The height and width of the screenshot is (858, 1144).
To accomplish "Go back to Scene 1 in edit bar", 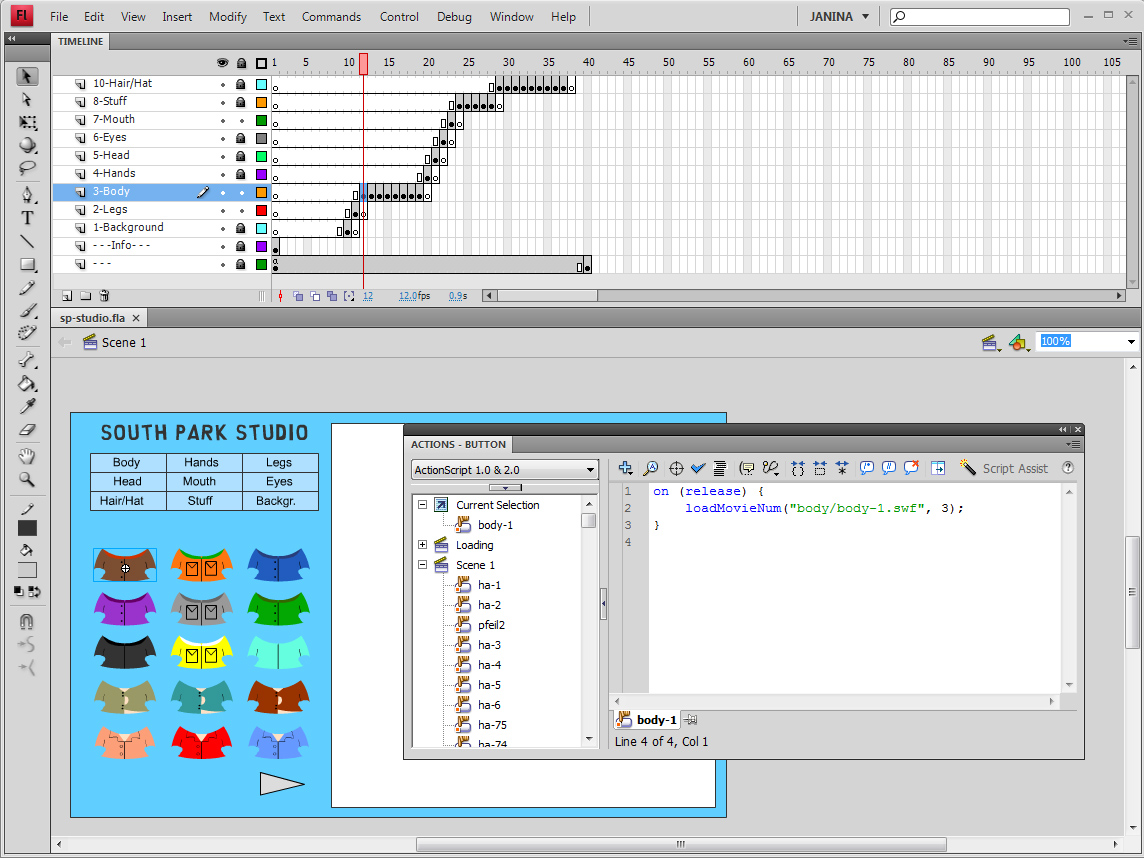I will pyautogui.click(x=115, y=342).
